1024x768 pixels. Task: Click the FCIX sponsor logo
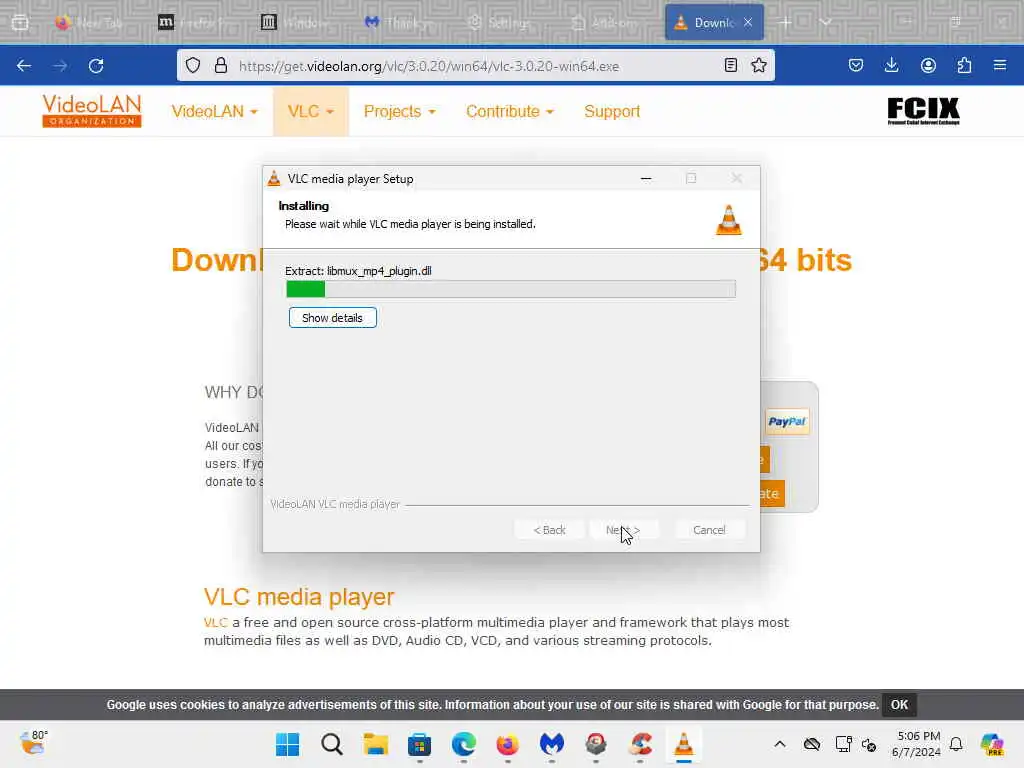[923, 111]
